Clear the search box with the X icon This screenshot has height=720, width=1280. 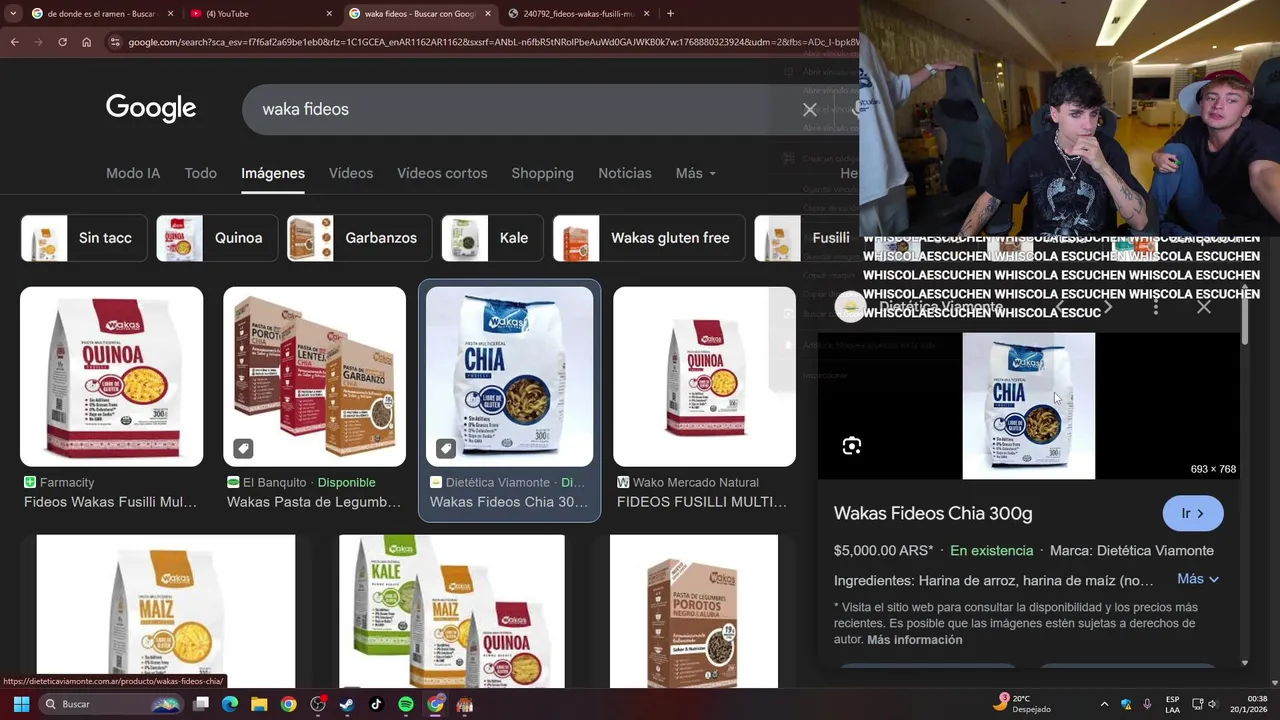(810, 110)
